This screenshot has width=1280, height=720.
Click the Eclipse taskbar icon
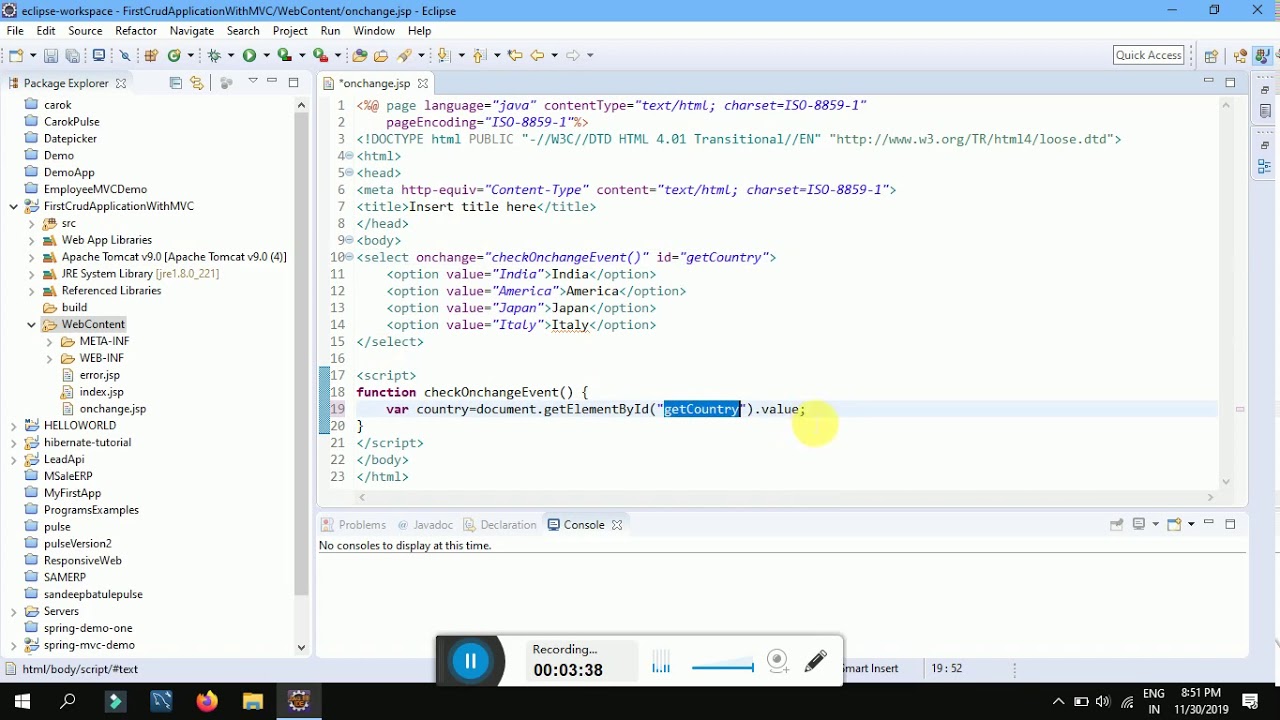coord(299,701)
